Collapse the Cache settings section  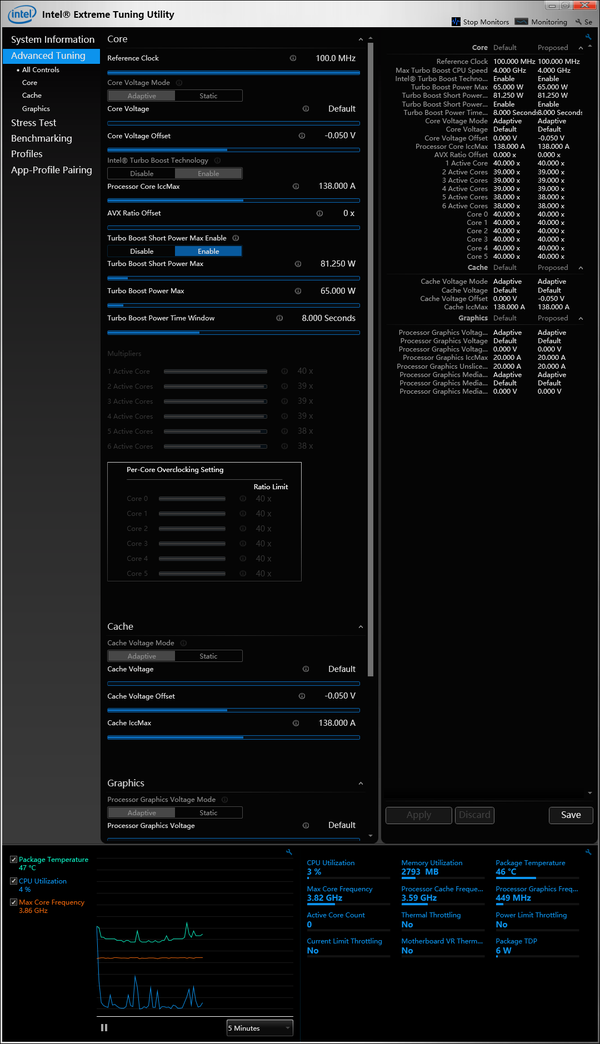tap(361, 627)
